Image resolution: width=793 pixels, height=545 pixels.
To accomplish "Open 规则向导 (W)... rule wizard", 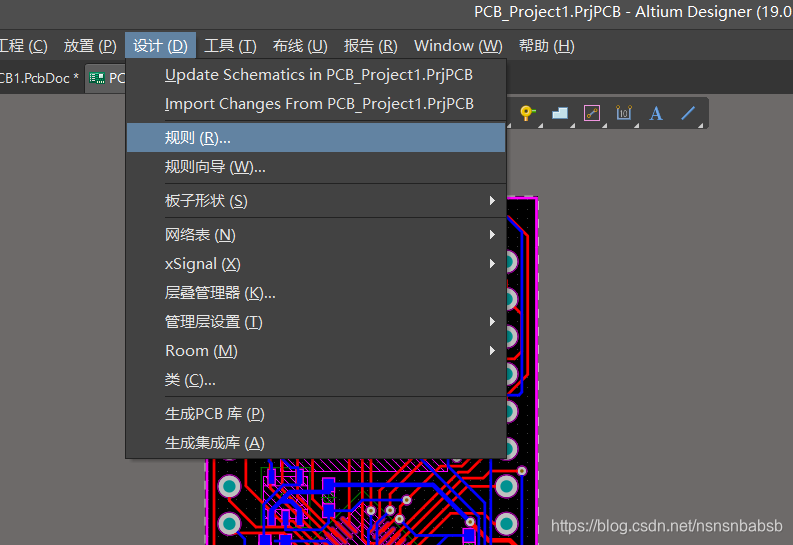I will click(x=316, y=167).
